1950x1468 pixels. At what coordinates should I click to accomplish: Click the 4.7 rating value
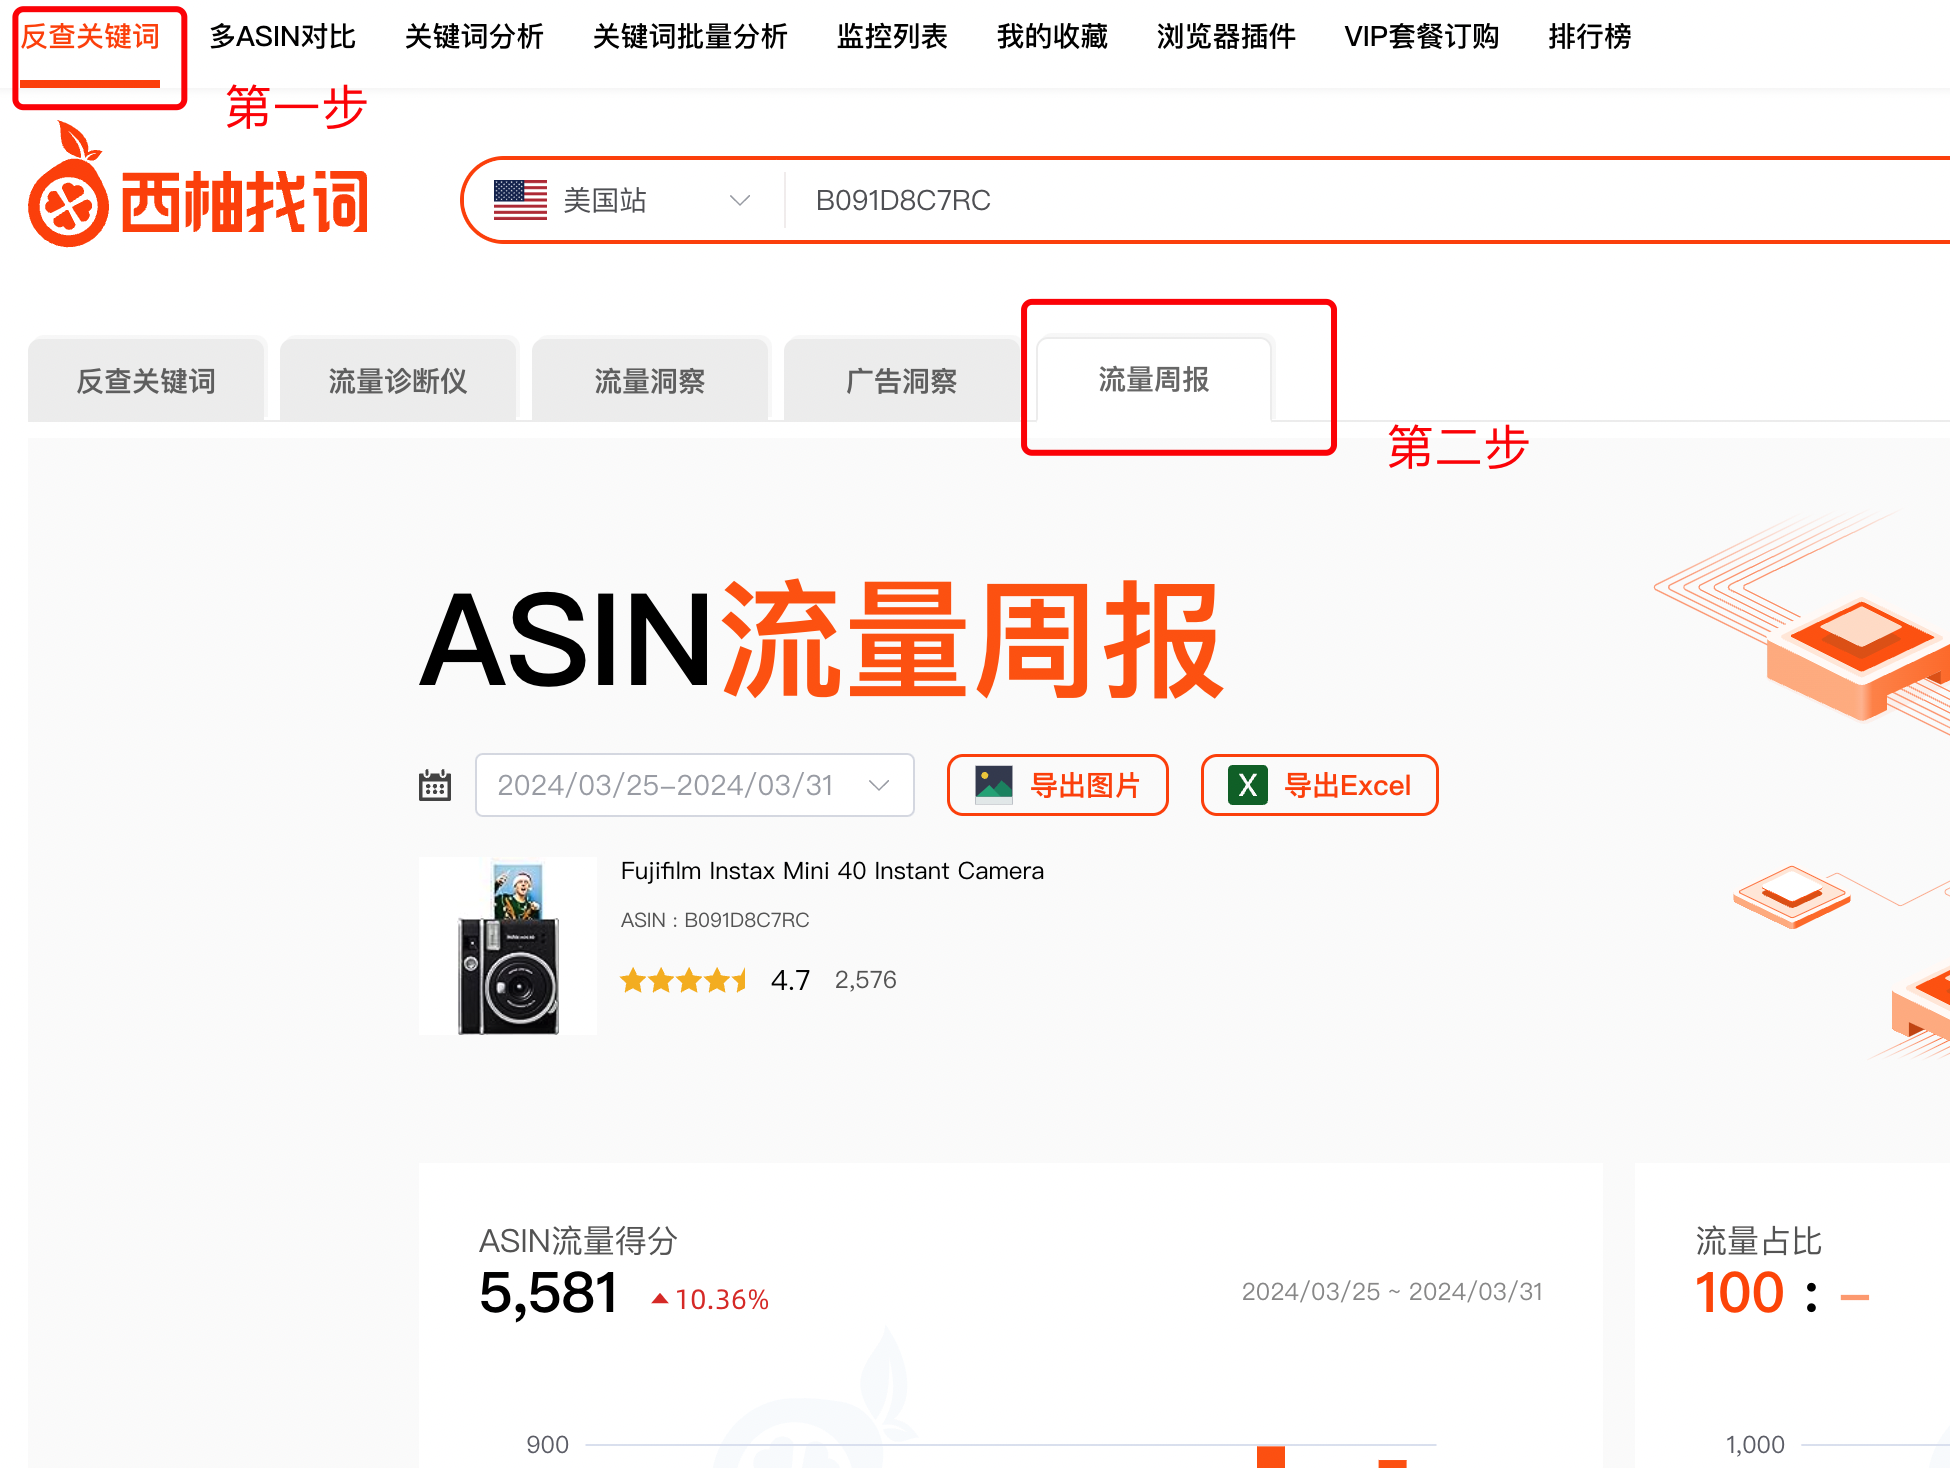790,980
